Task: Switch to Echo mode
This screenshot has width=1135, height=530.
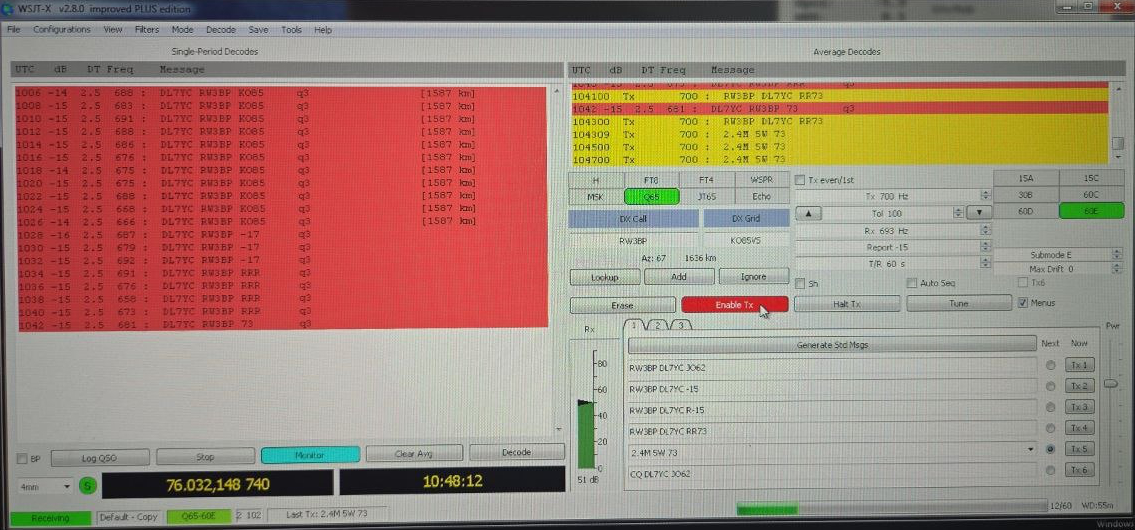Action: coord(761,196)
